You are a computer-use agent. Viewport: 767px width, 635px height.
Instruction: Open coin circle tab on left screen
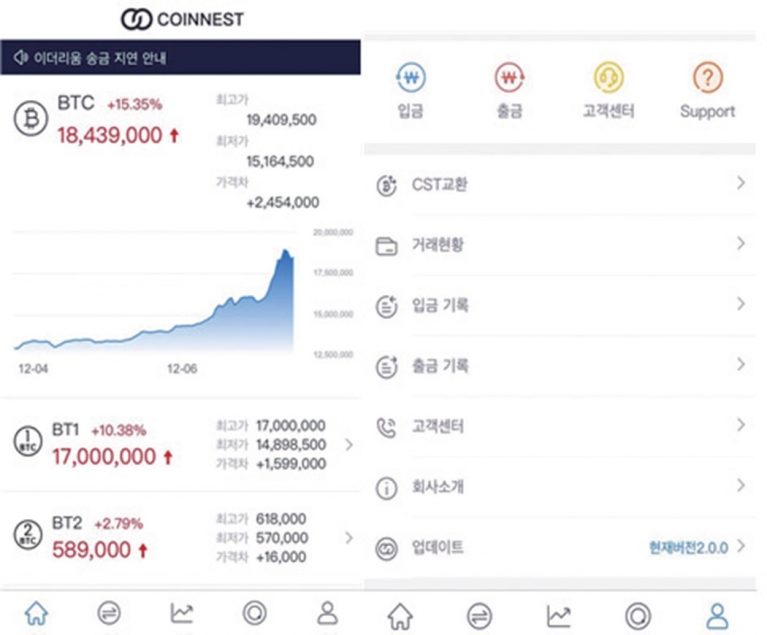(x=254, y=613)
